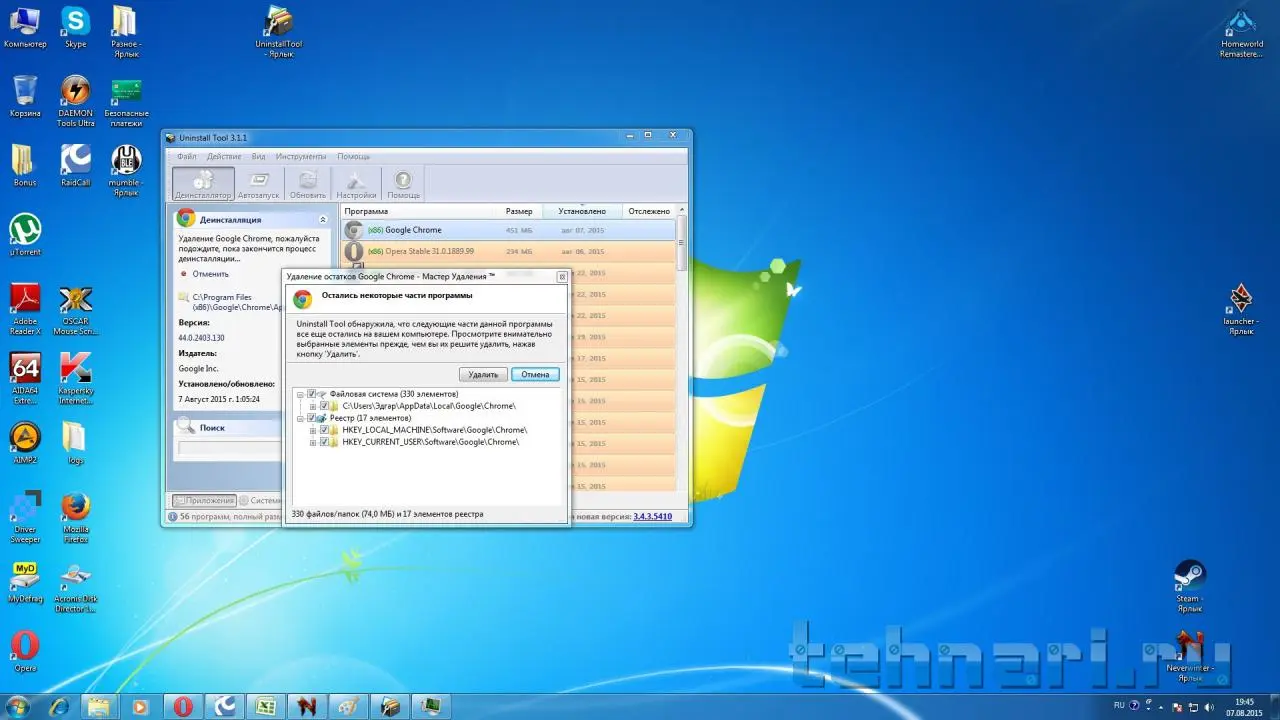
Task: Open the Homeworld Remastered desktop icon
Action: 1241,32
